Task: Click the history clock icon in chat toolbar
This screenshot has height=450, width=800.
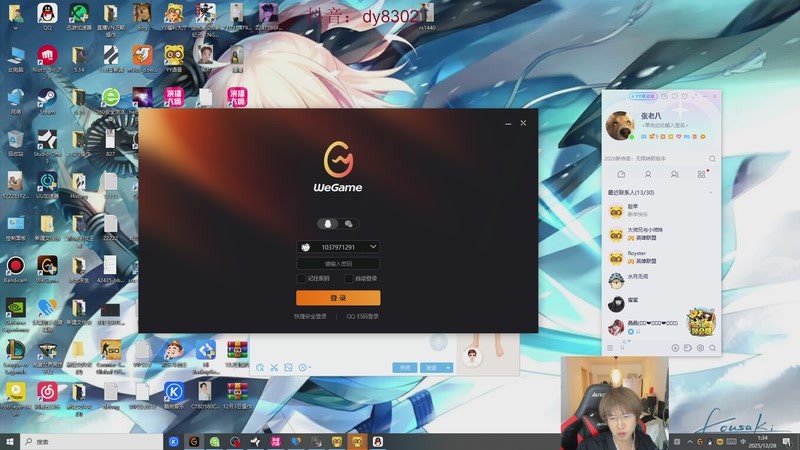Action: click(304, 367)
